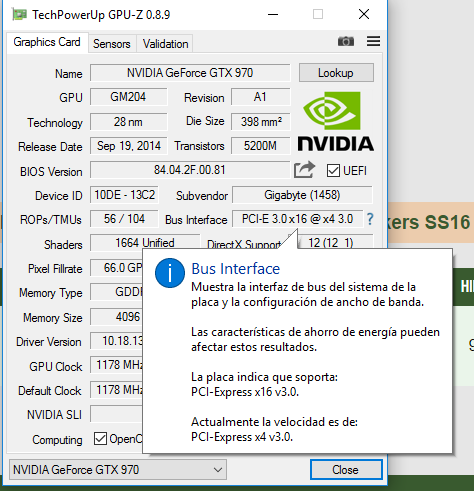Screen dimensions: 474x492
Task: Click the DirectX Support field 12 (12_1)
Action: coord(335,242)
